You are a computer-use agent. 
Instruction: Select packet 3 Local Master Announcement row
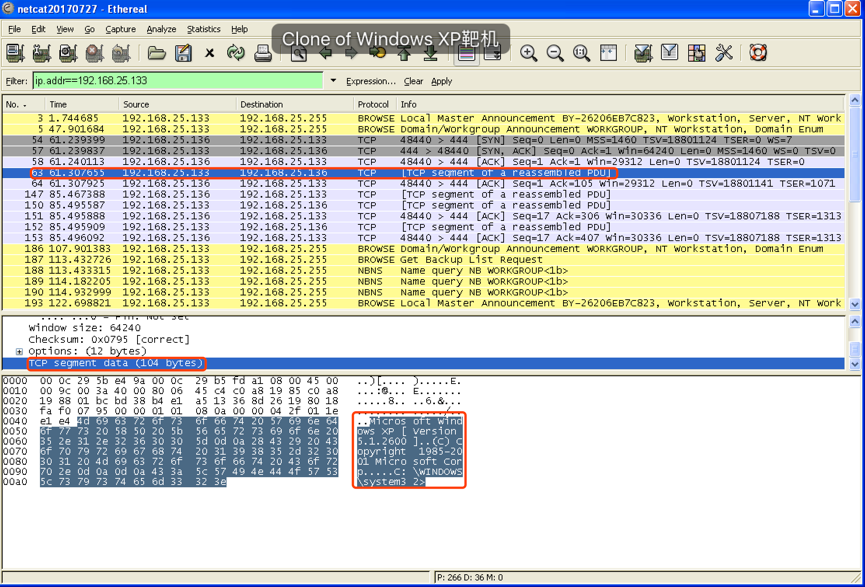pos(424,118)
